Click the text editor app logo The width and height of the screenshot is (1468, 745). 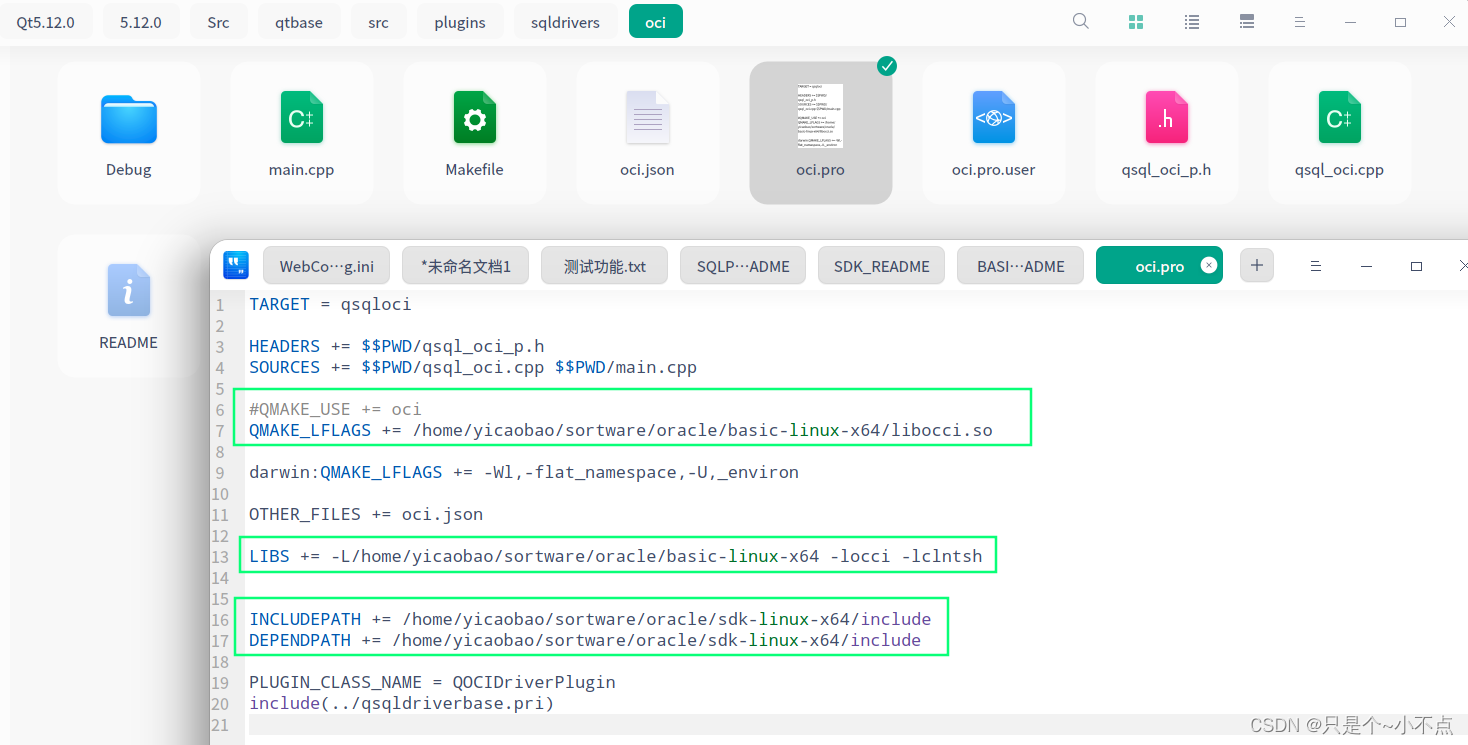click(235, 265)
